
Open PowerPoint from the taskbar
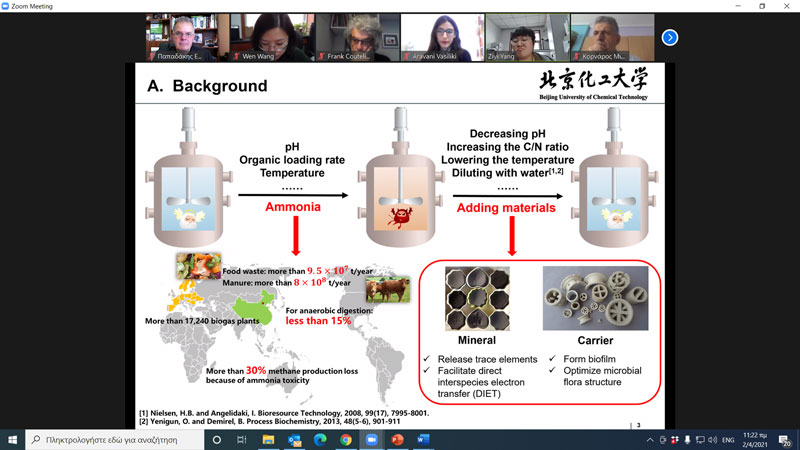[397, 439]
